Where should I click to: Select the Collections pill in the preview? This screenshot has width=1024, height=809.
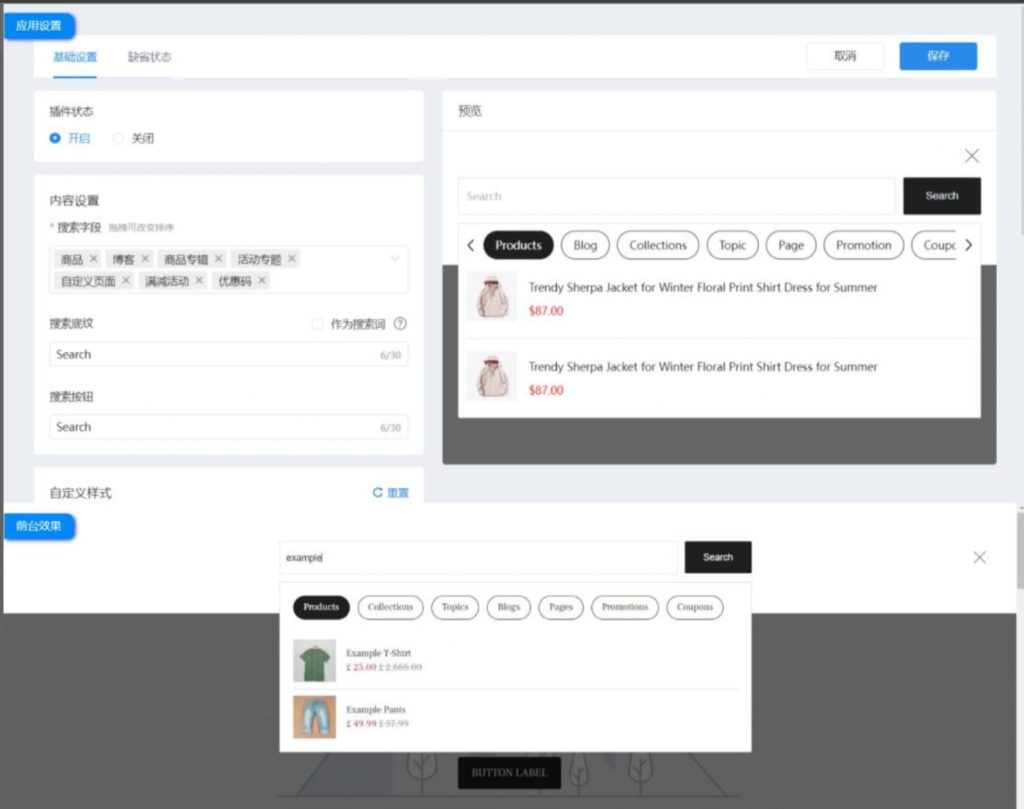[657, 245]
